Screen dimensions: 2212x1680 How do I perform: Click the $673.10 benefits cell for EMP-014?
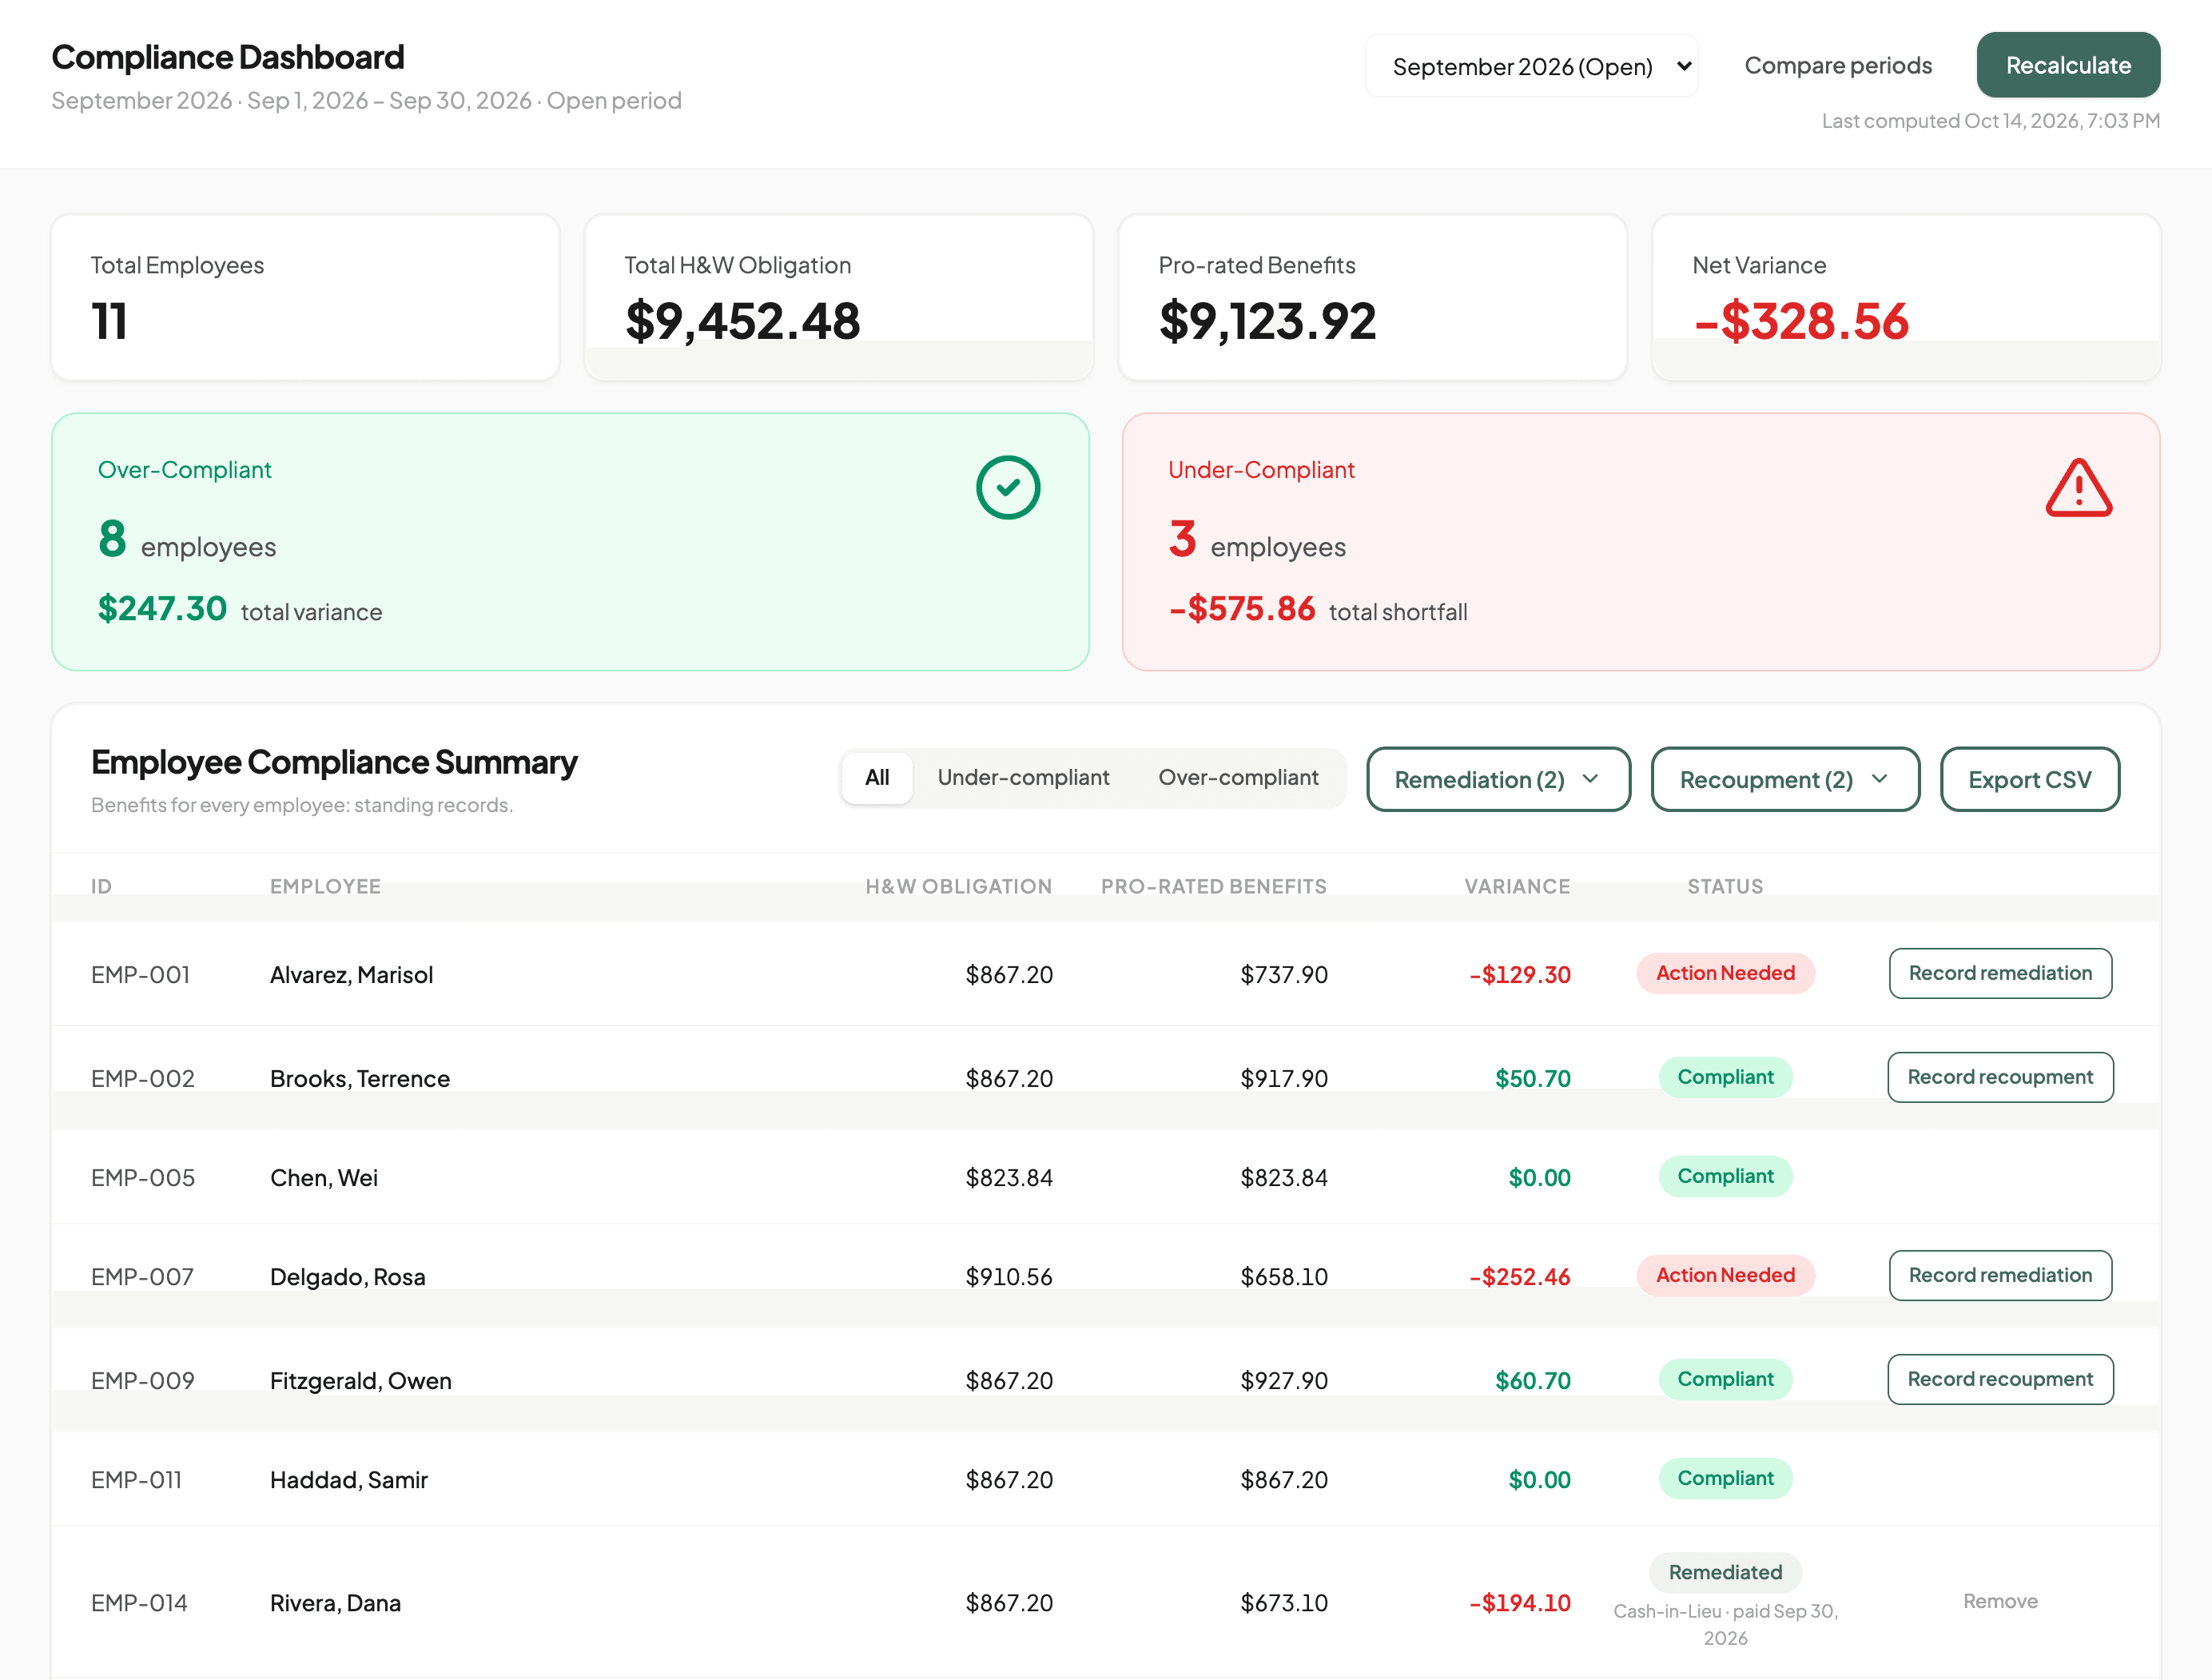pos(1284,1602)
